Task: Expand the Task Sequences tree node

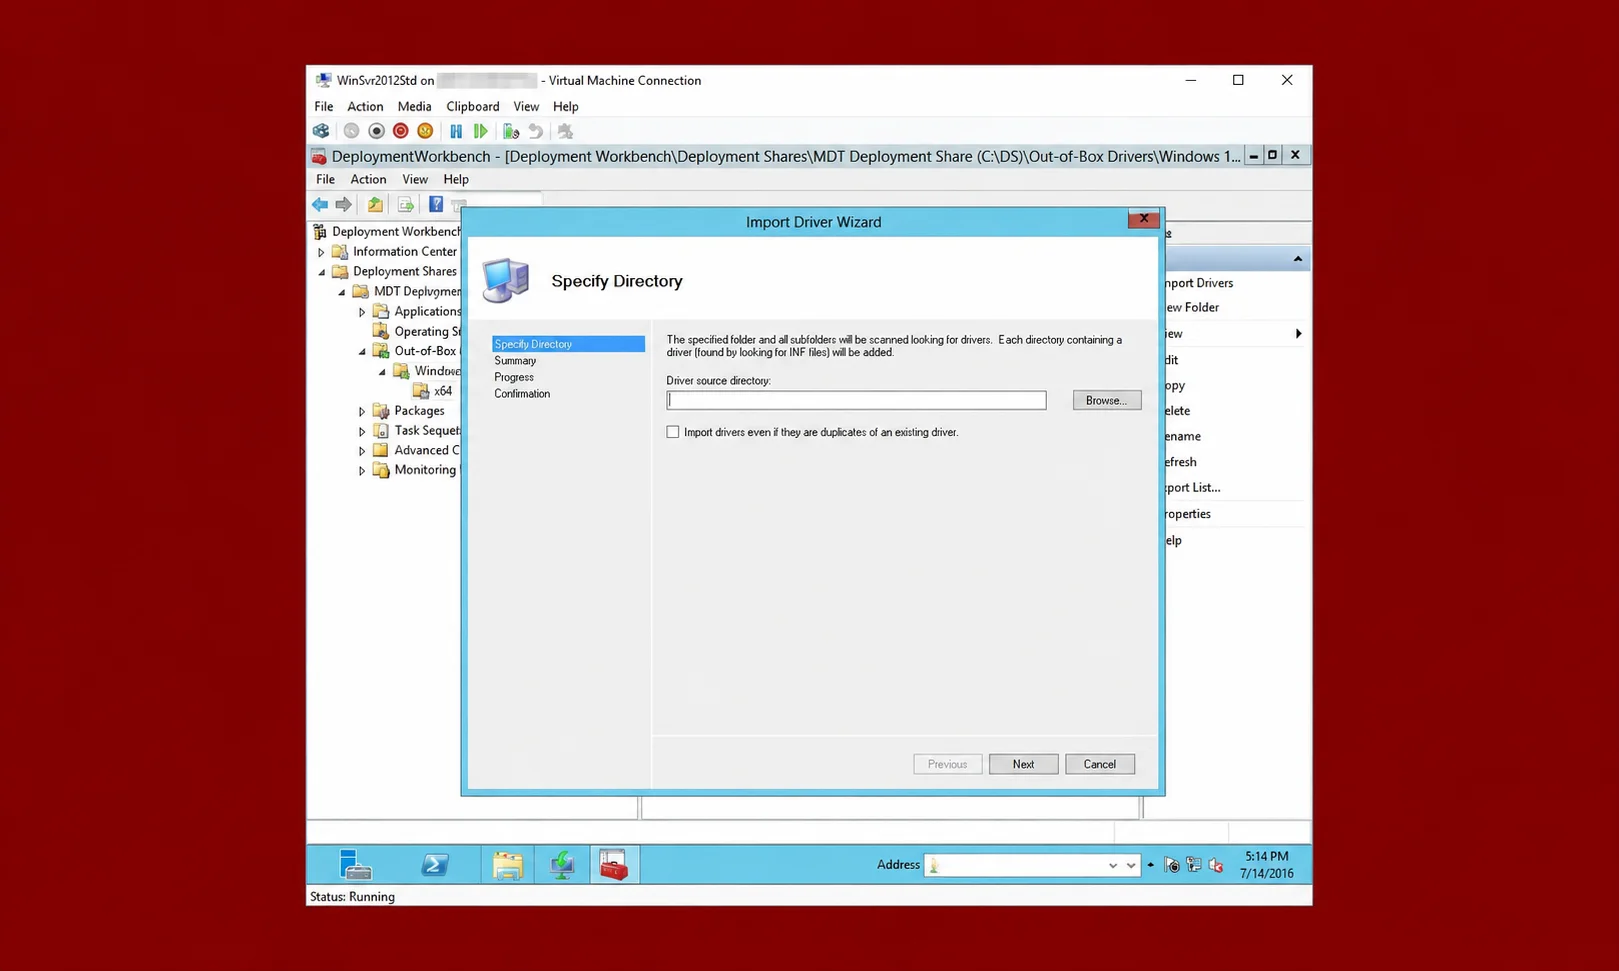Action: click(x=362, y=431)
